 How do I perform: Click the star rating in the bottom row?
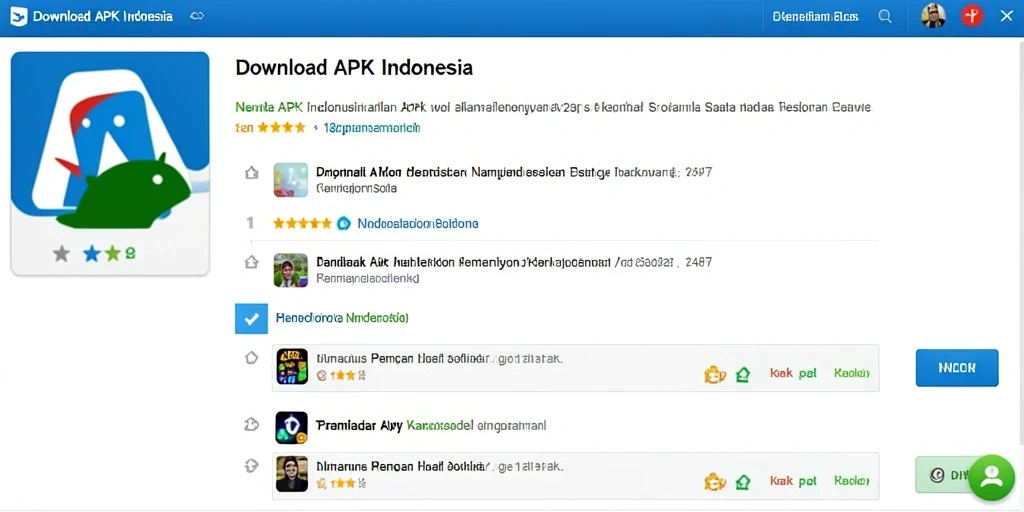coord(347,483)
